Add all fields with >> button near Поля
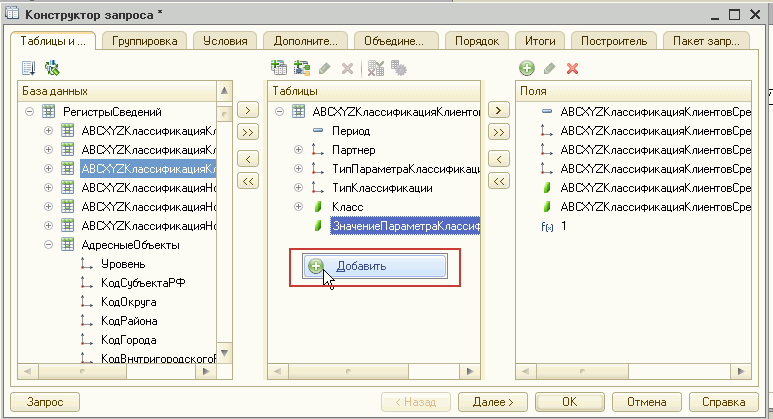Viewport: 773px width, 419px height. [x=498, y=132]
